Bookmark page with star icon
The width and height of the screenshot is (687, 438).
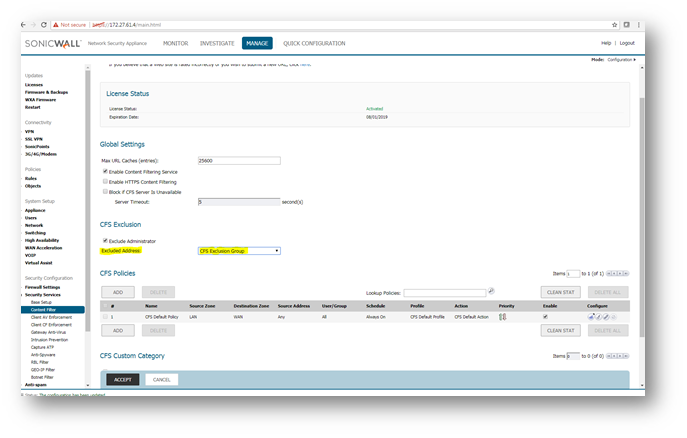[x=614, y=25]
